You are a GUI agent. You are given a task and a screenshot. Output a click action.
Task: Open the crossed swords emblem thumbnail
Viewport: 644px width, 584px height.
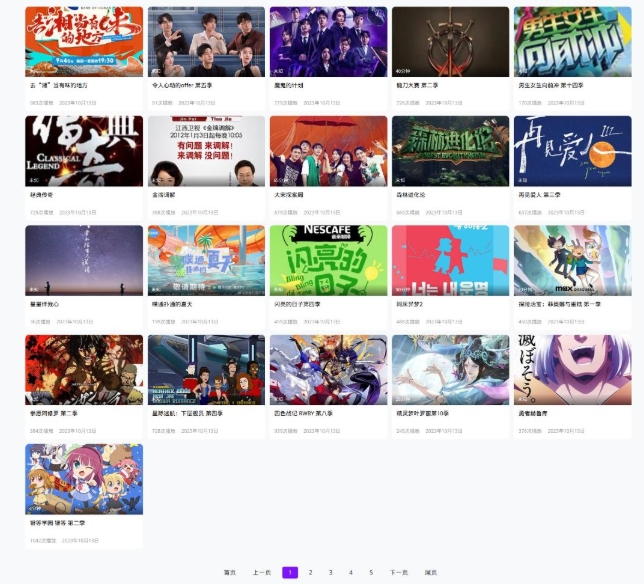pyautogui.click(x=451, y=41)
